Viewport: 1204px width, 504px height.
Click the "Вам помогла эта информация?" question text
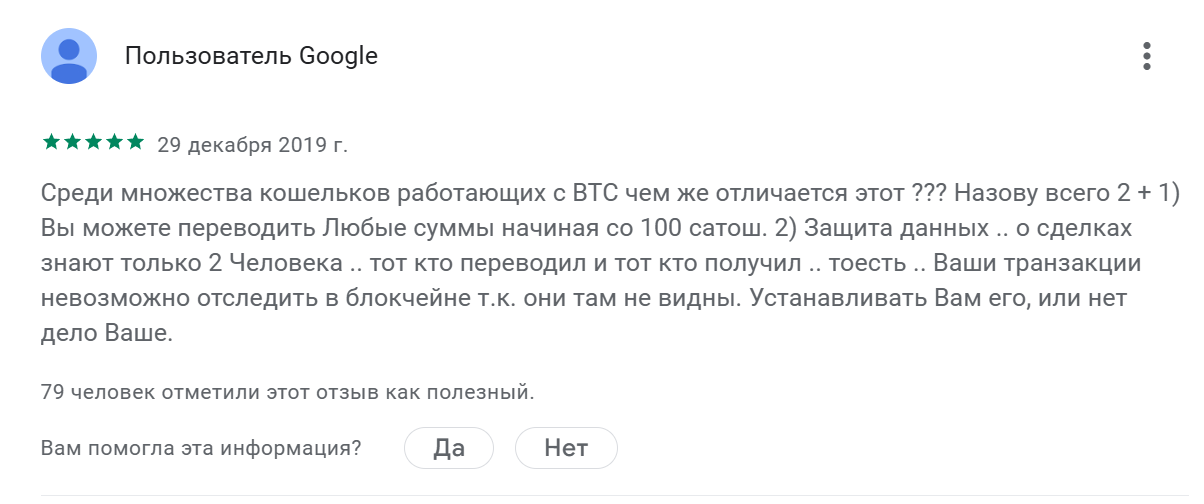tap(201, 448)
